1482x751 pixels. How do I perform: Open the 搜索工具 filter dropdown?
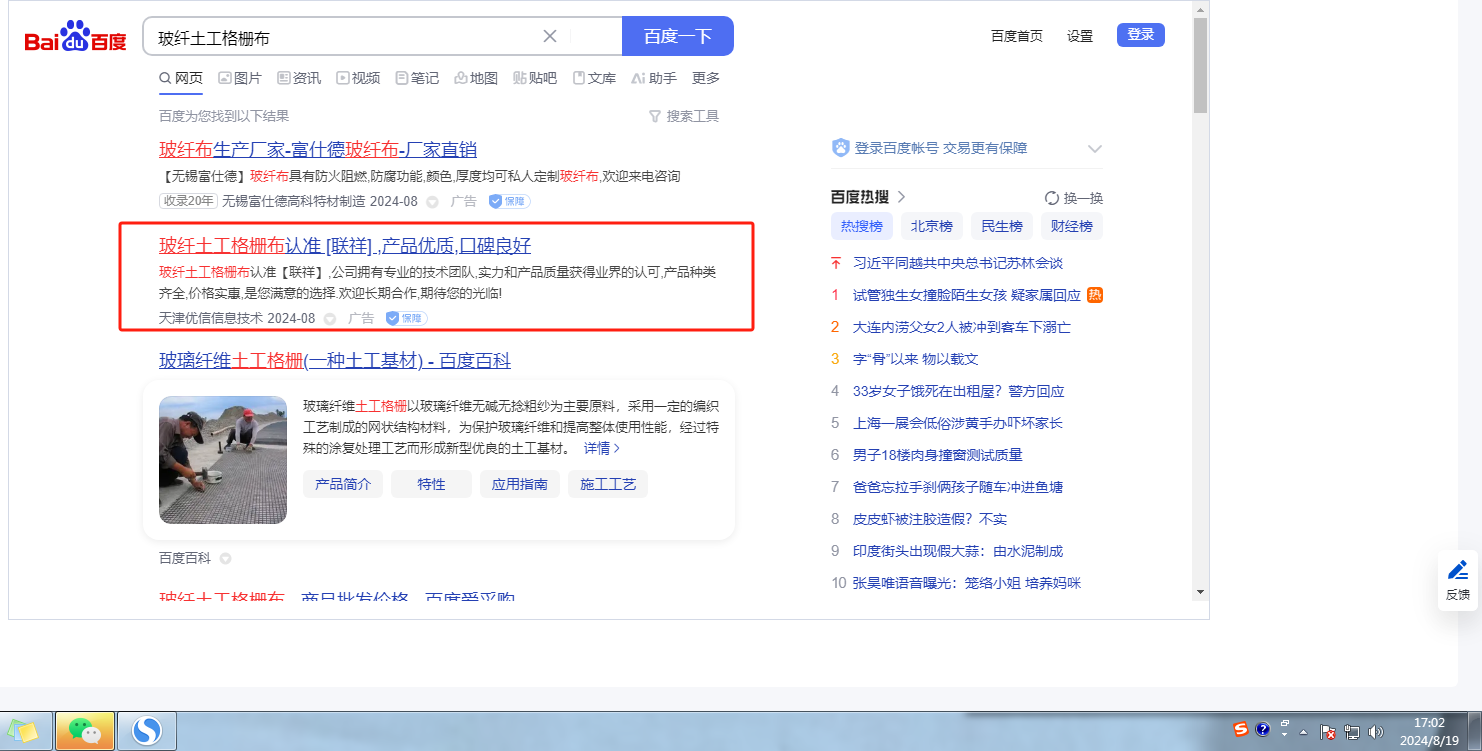pyautogui.click(x=684, y=116)
